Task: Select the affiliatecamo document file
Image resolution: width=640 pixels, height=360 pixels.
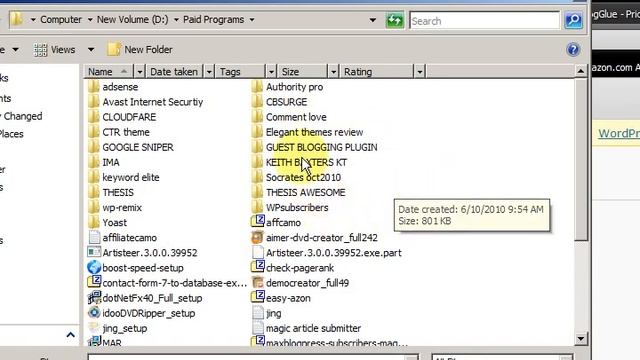Action: tap(122, 238)
